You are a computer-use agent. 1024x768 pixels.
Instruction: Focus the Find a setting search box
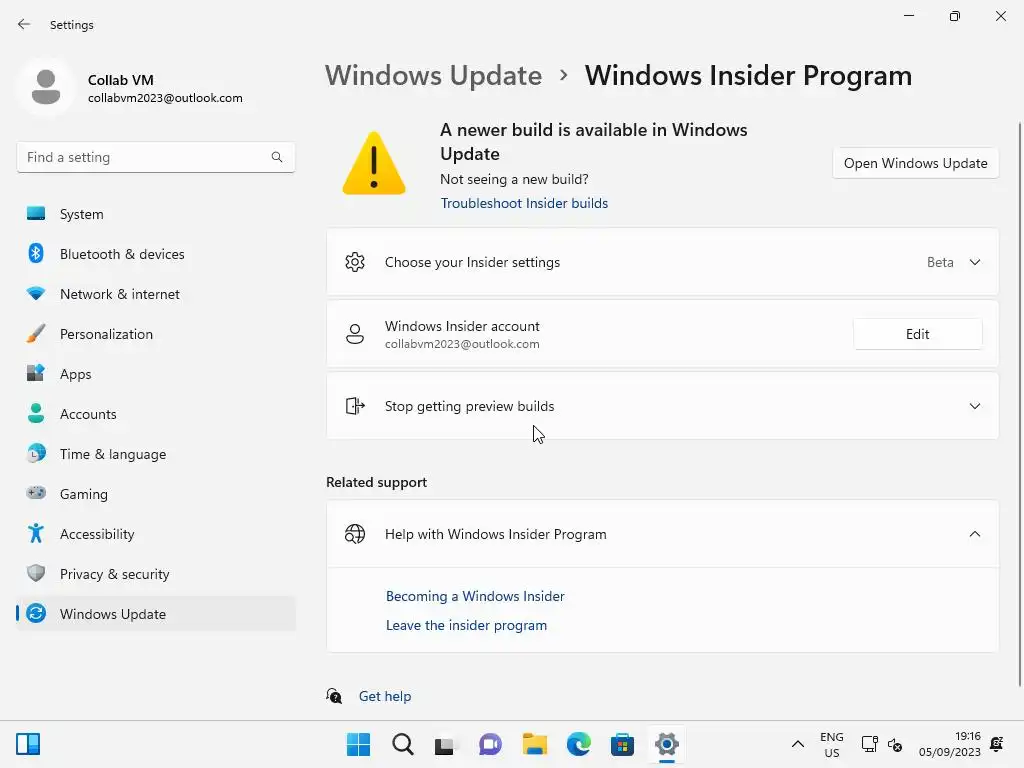tap(155, 157)
